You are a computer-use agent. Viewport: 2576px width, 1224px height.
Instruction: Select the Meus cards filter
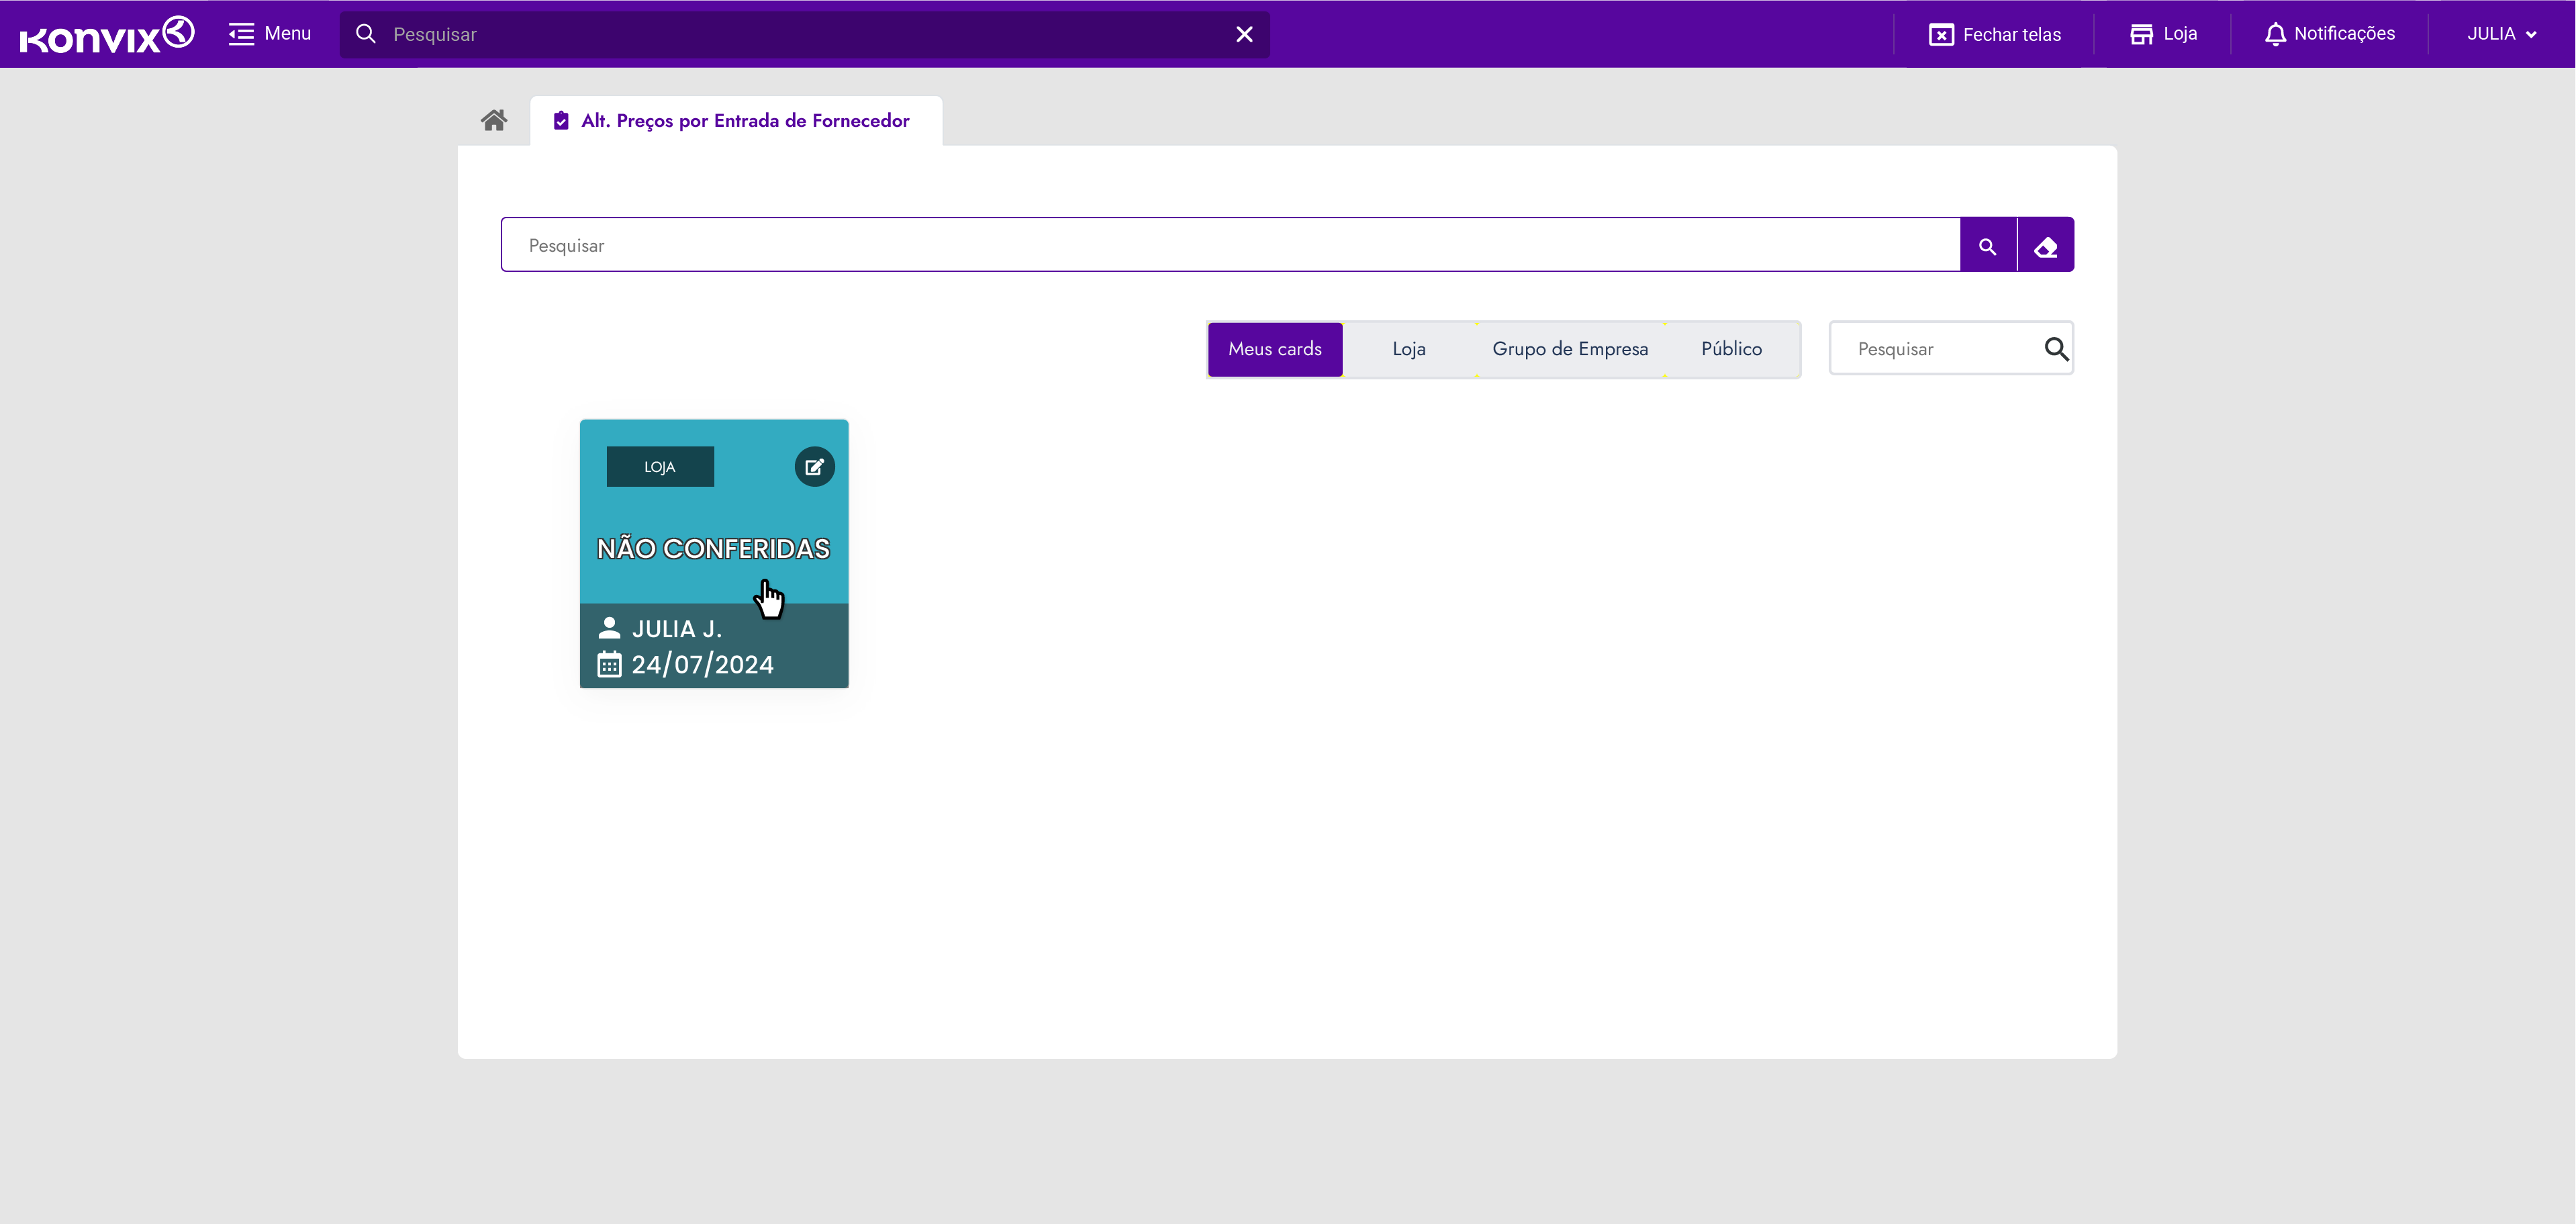(1274, 349)
